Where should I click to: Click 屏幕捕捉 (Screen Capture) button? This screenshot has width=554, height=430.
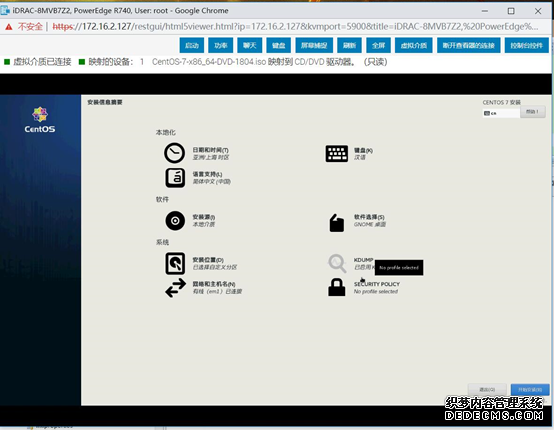click(x=314, y=45)
